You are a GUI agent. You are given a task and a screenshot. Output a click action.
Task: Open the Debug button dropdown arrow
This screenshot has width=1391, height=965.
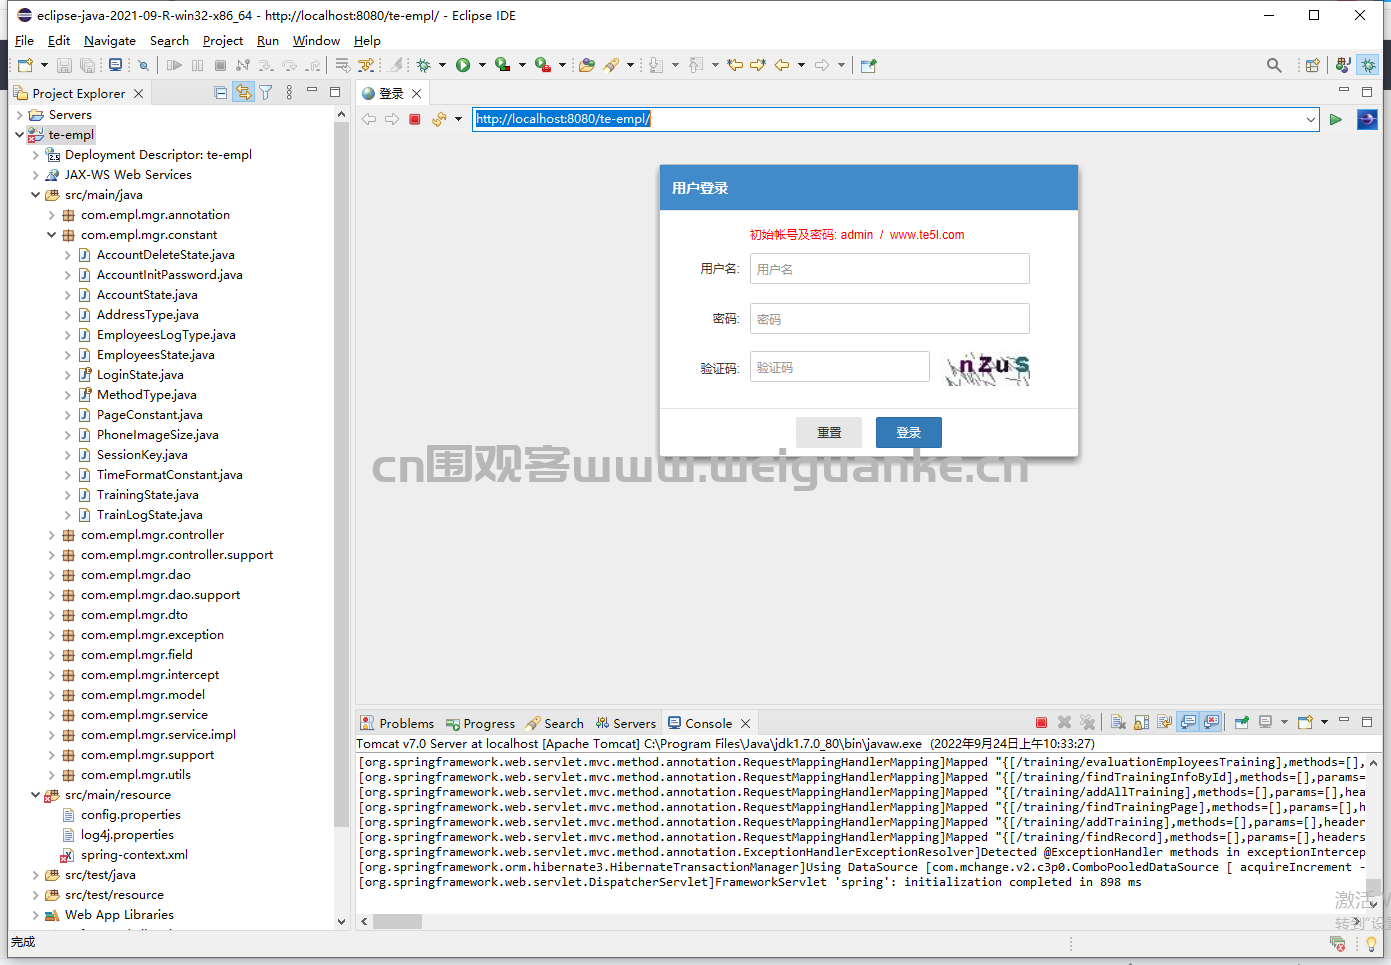tap(442, 65)
